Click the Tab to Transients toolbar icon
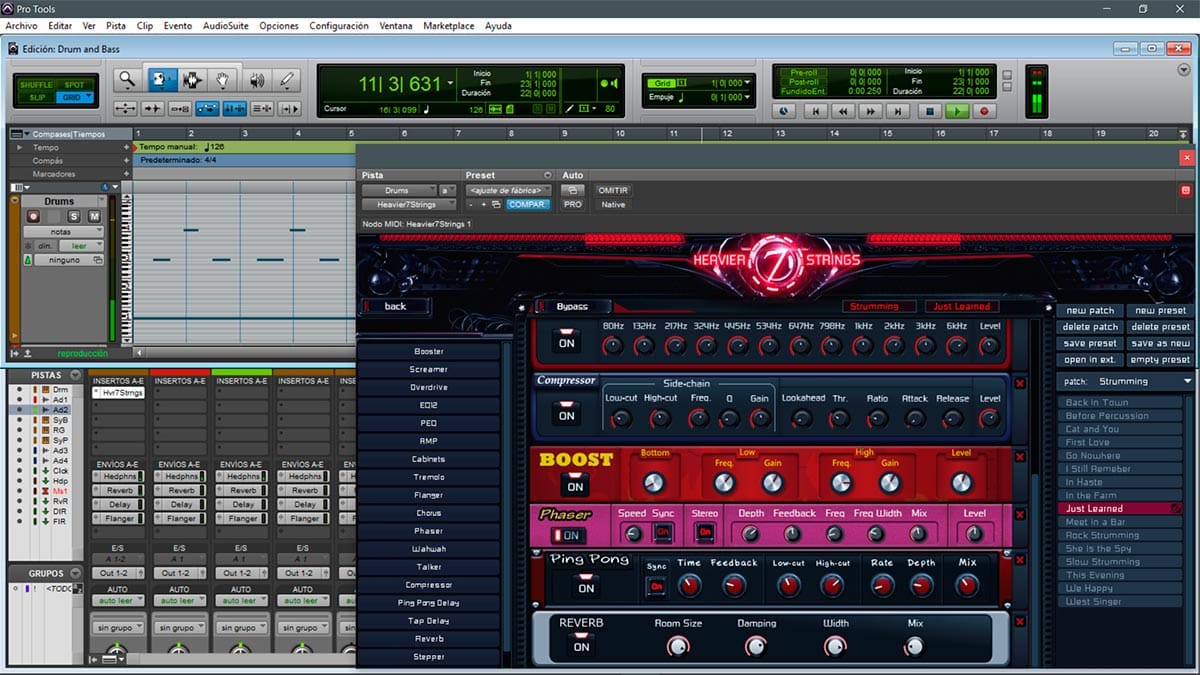Image resolution: width=1200 pixels, height=675 pixels. tap(153, 109)
